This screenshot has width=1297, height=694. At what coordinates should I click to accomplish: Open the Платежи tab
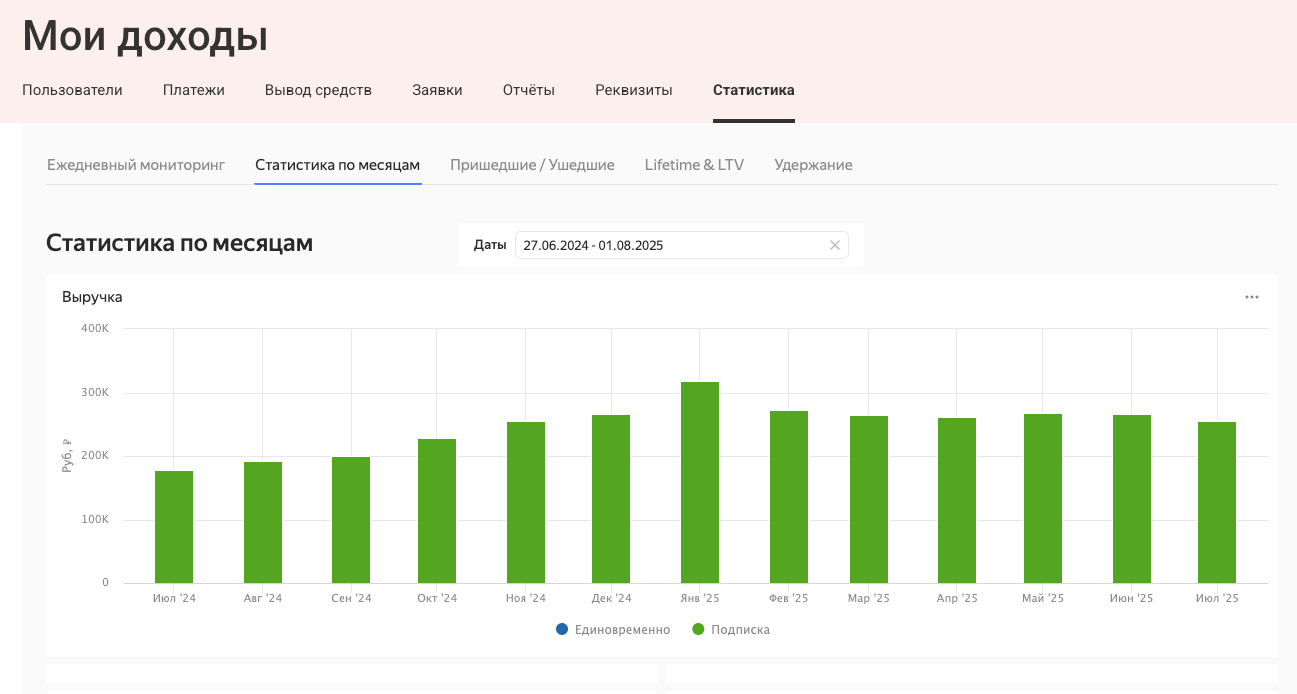click(194, 90)
